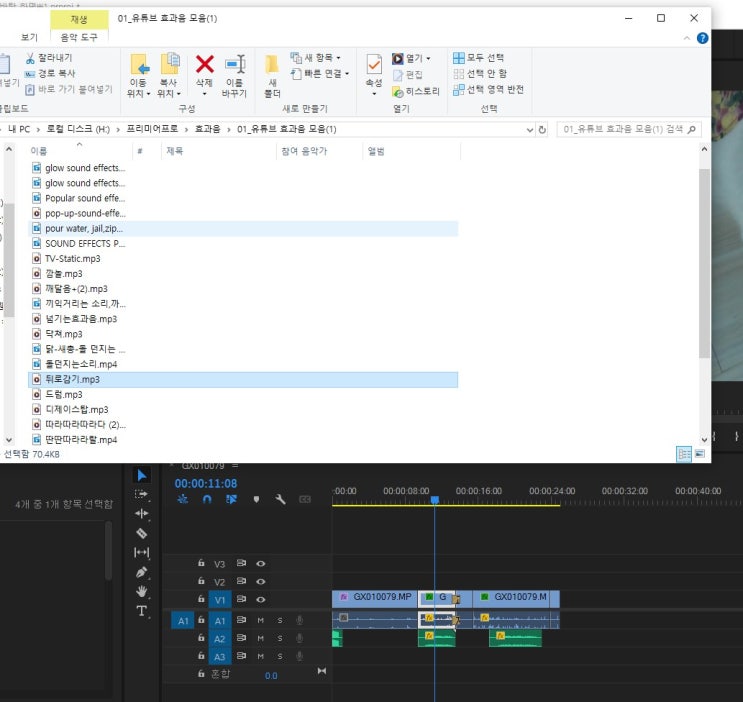Screen dimensions: 743x702
Task: Click the timeline playhead marker
Action: [x=435, y=500]
